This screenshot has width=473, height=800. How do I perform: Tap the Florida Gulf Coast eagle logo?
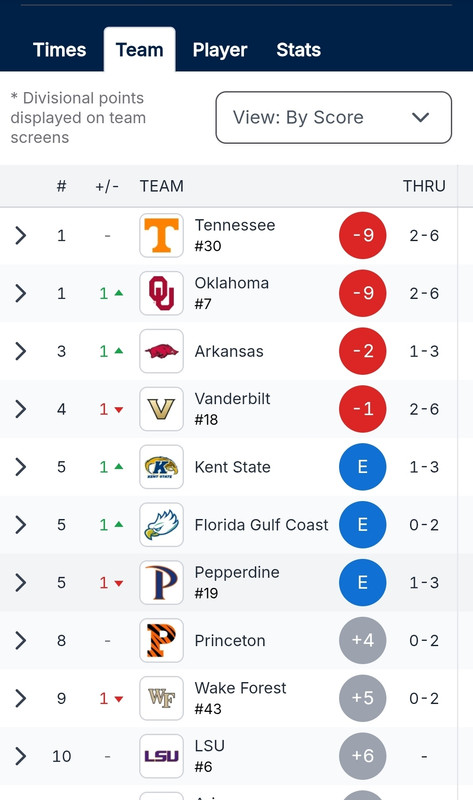pos(161,524)
